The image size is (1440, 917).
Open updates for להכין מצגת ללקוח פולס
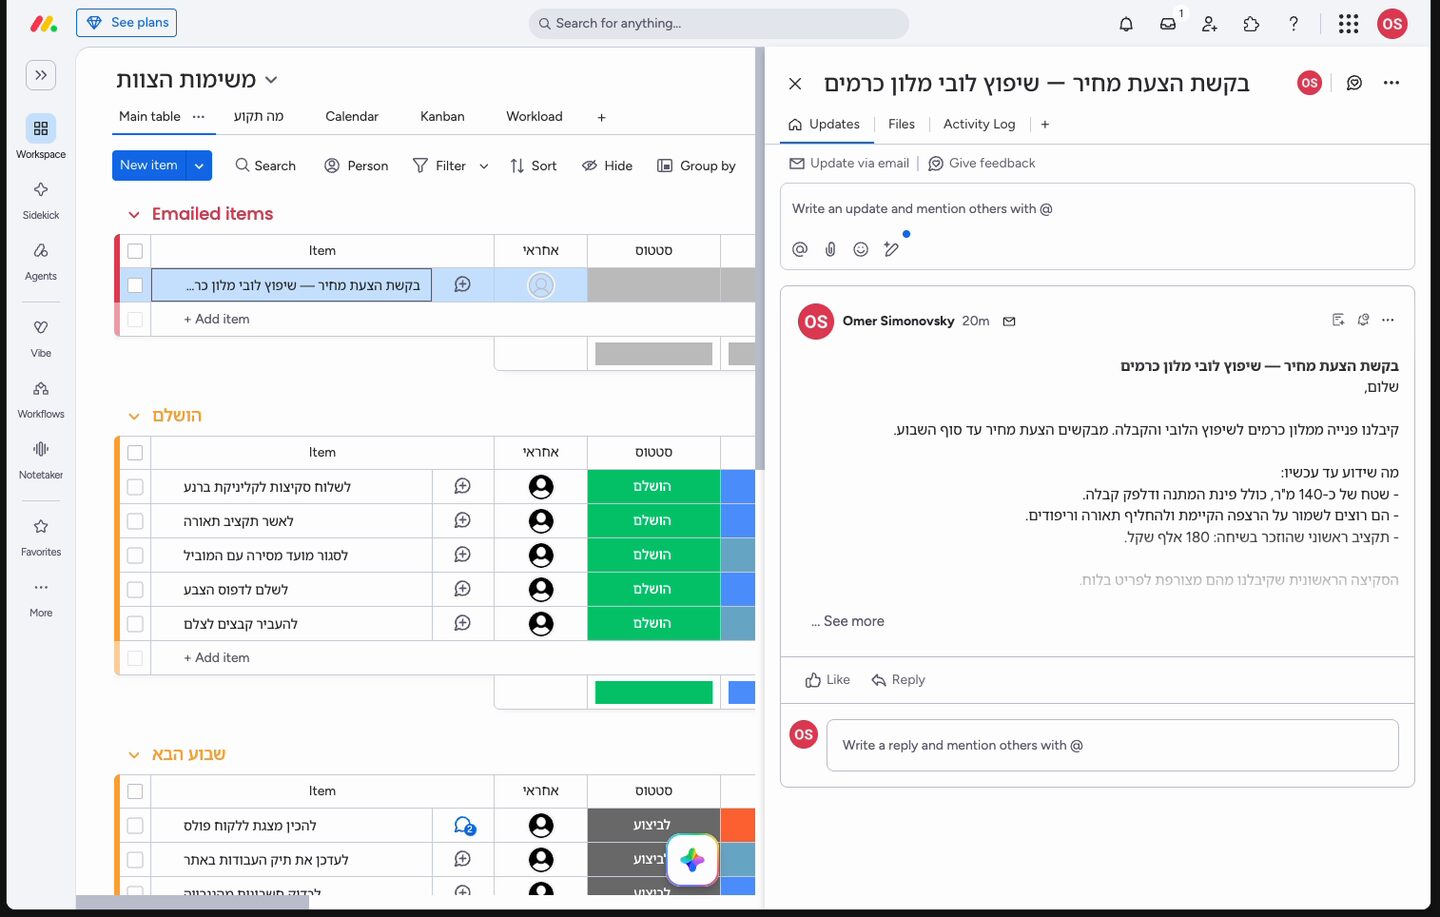pyautogui.click(x=464, y=826)
